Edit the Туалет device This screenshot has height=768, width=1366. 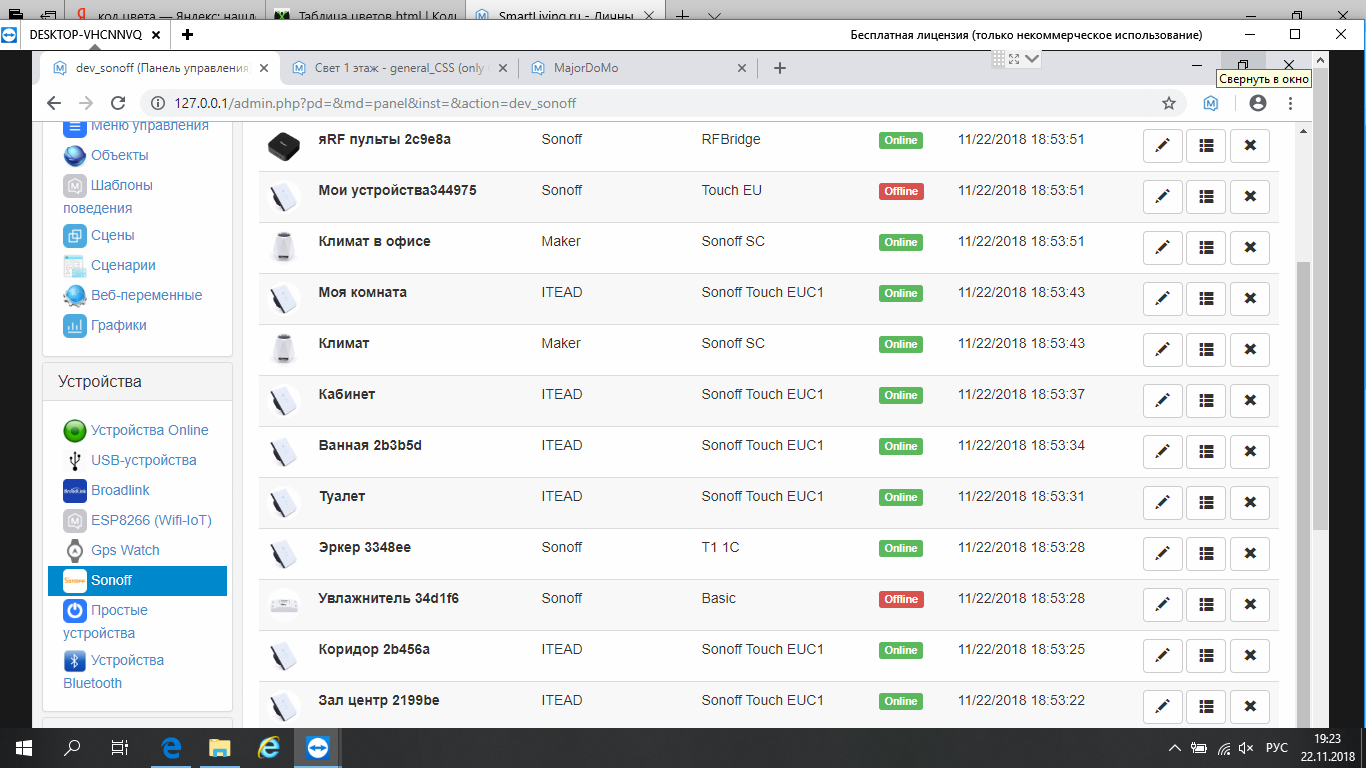click(1162, 503)
